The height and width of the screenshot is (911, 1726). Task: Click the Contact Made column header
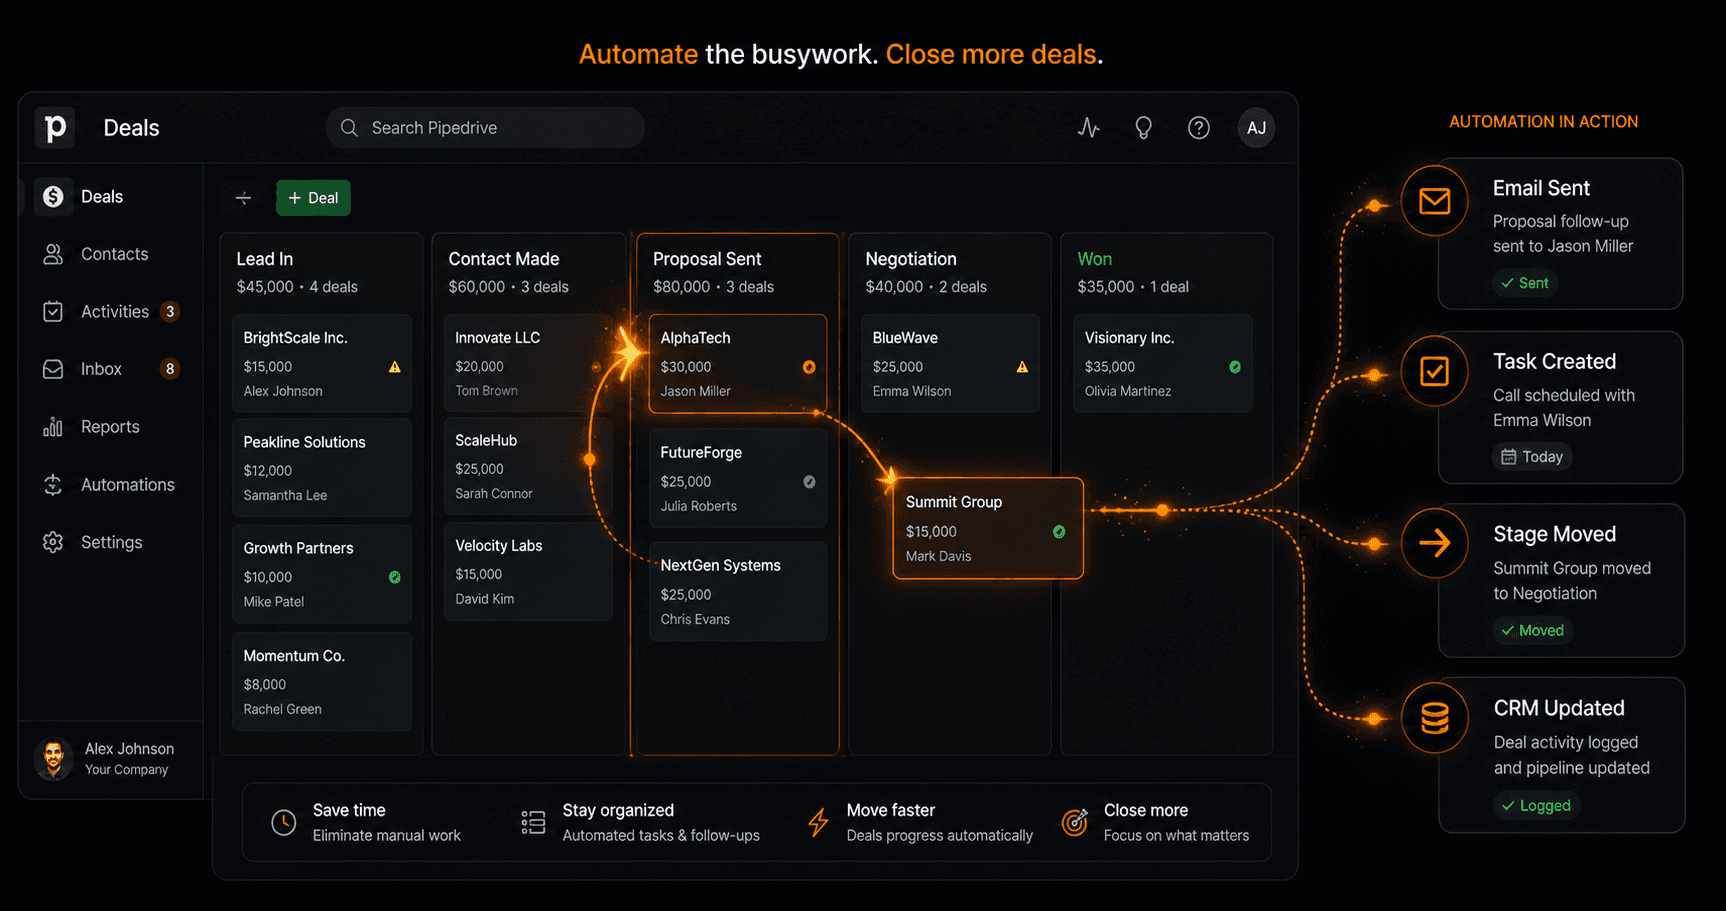pos(504,259)
